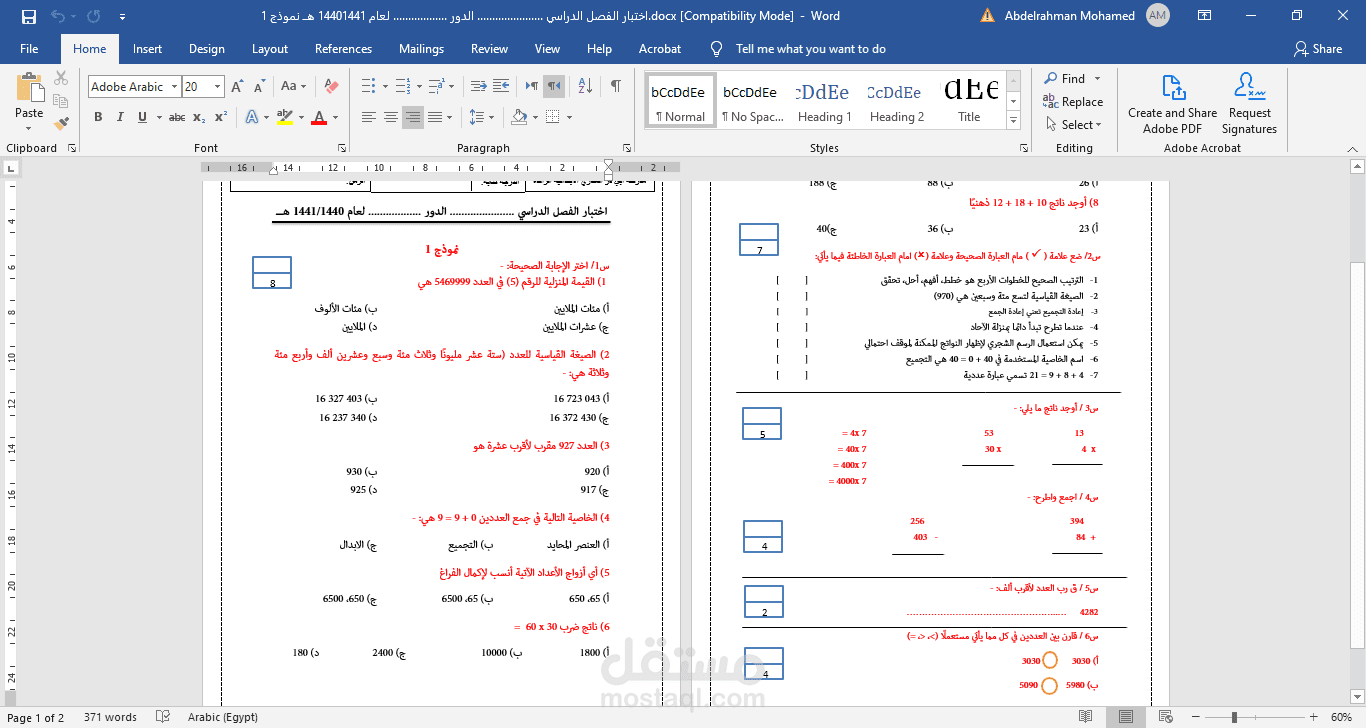
Task: Increase the paragraph indent
Action: click(499, 87)
